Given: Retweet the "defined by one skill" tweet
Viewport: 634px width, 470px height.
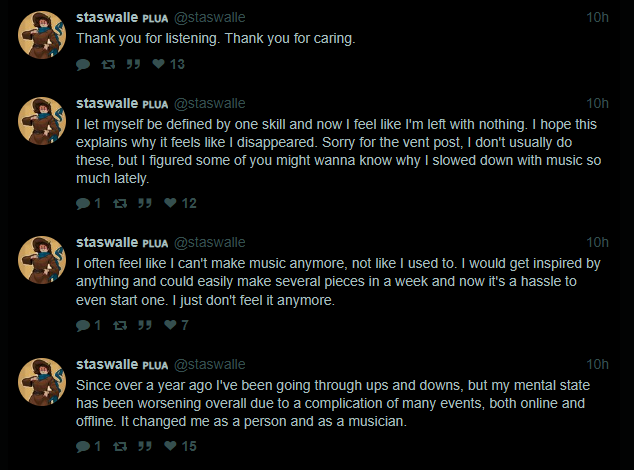Looking at the screenshot, I should click(121, 204).
